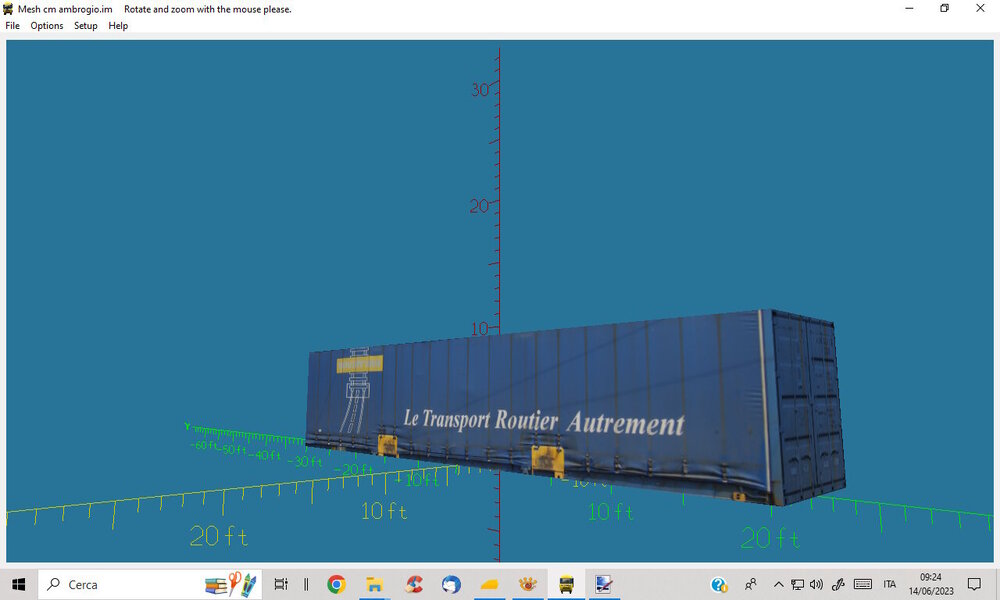Open the Options menu
The width and height of the screenshot is (1000, 600).
pos(47,26)
